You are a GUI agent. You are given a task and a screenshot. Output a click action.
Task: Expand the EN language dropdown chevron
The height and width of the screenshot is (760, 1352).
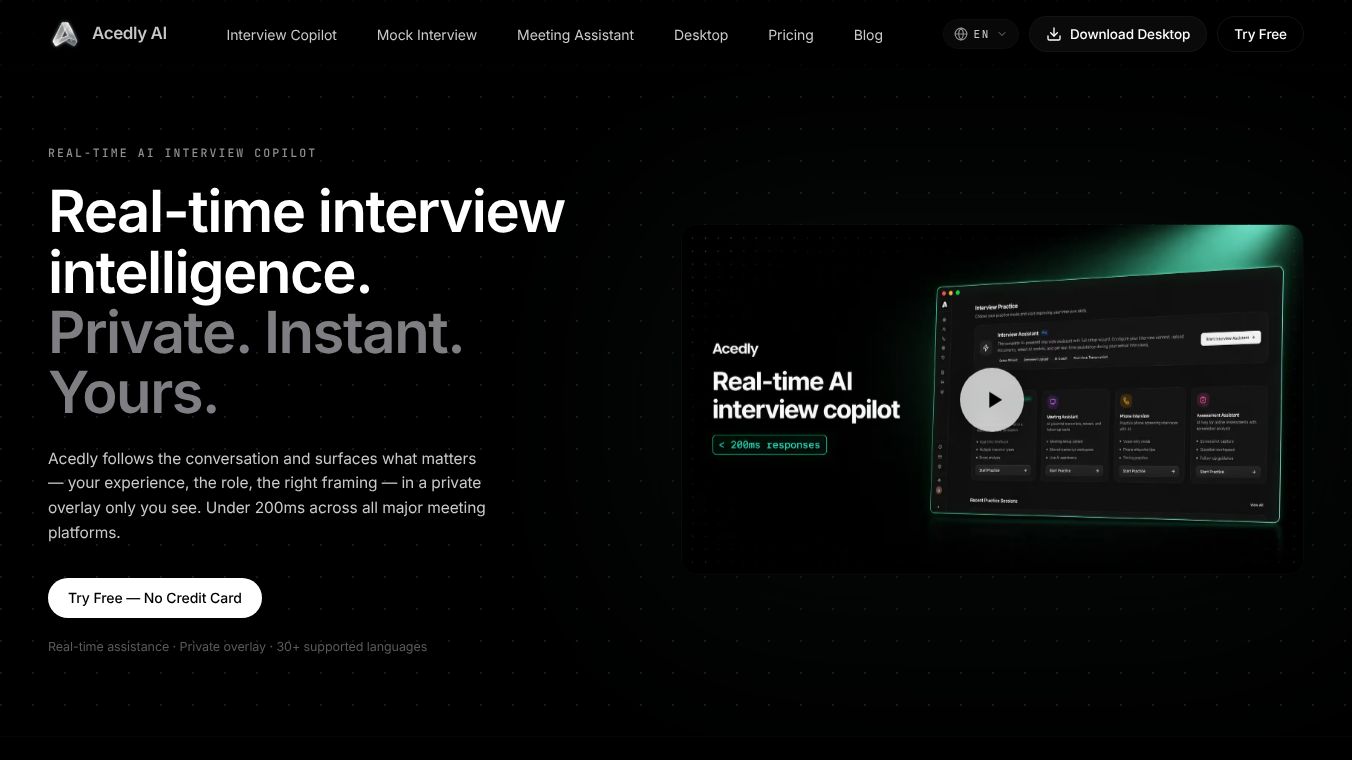pos(1002,34)
